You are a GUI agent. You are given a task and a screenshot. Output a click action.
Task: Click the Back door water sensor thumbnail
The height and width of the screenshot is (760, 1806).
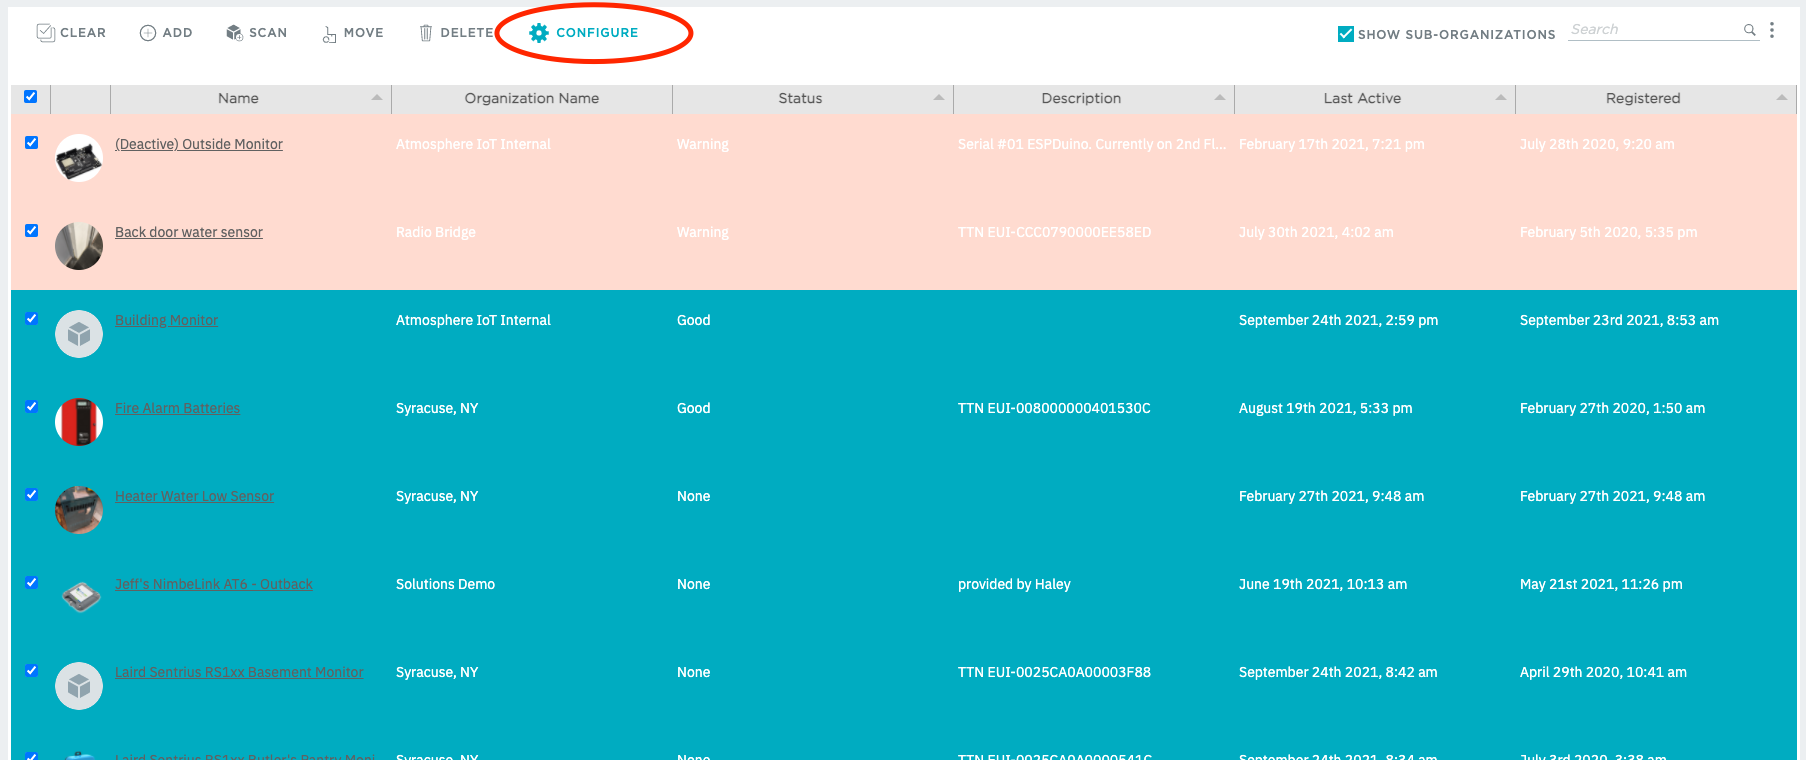click(x=79, y=246)
